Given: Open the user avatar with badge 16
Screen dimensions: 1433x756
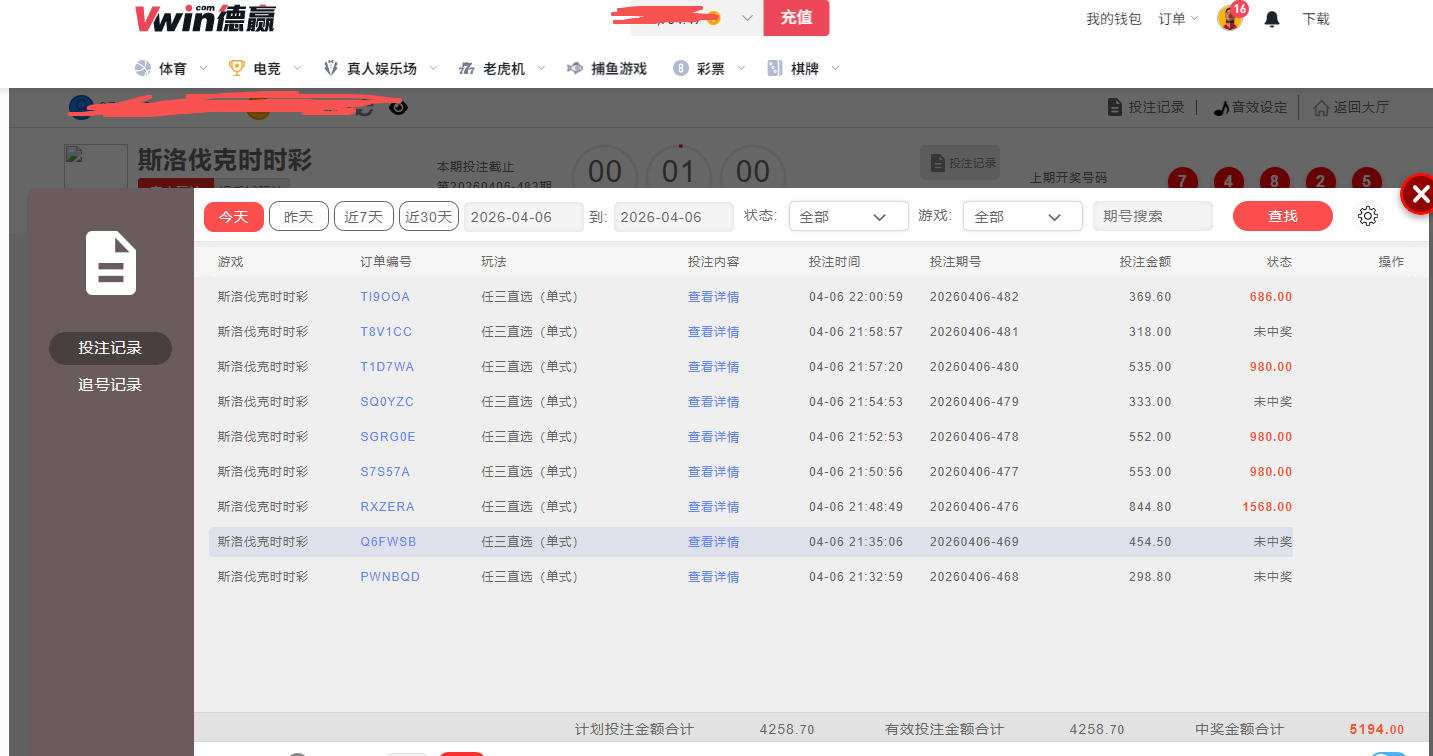Looking at the screenshot, I should click(1229, 18).
